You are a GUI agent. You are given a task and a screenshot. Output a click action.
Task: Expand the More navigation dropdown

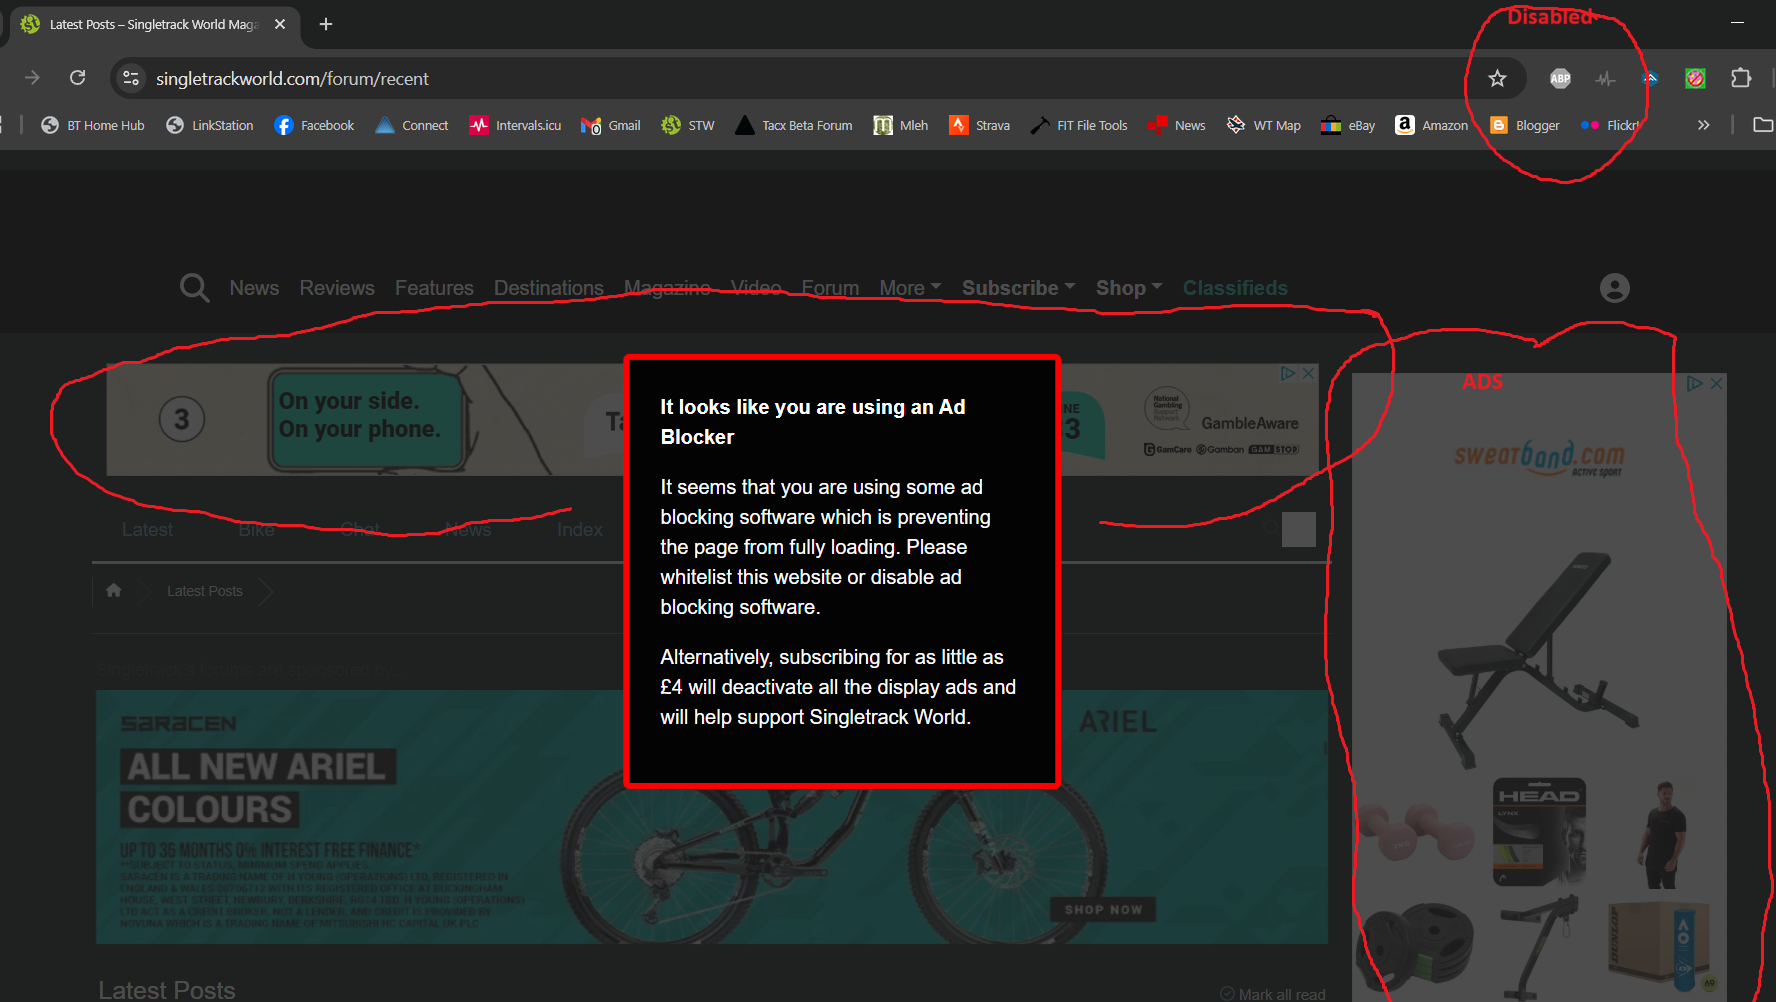click(x=905, y=288)
